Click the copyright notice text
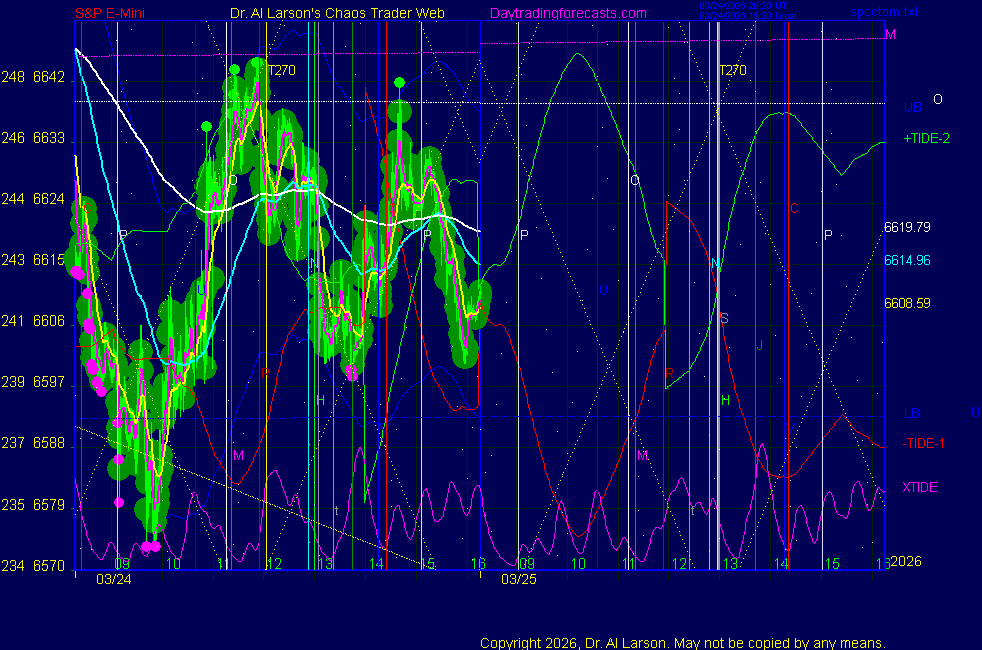This screenshot has height=650, width=982. 682,643
